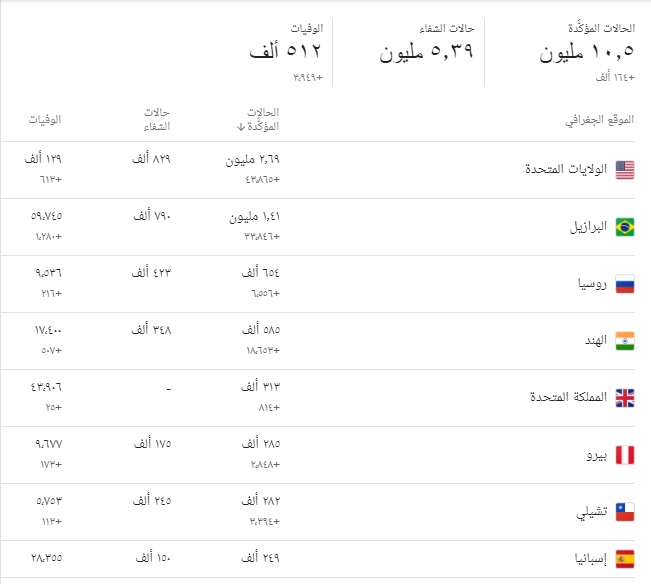Sort by the الحالات المؤكدة column arrow

pyautogui.click(x=241, y=127)
